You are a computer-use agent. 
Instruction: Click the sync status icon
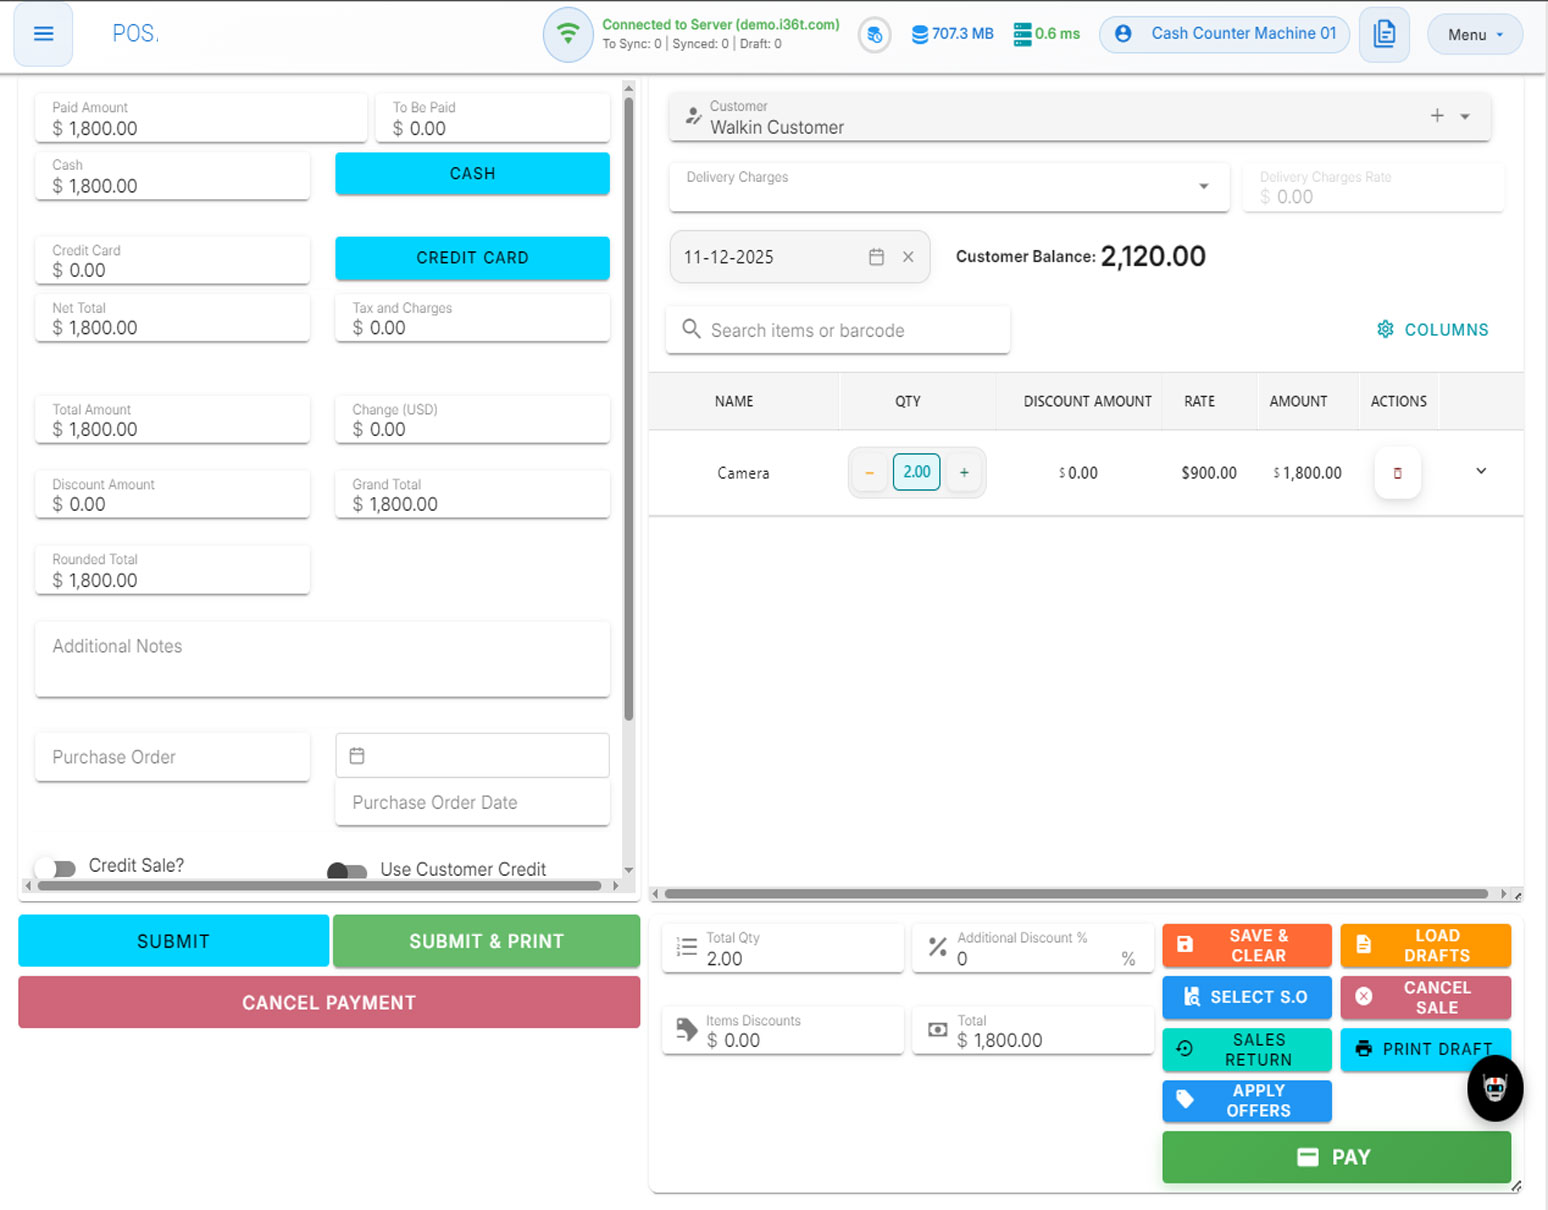point(874,35)
